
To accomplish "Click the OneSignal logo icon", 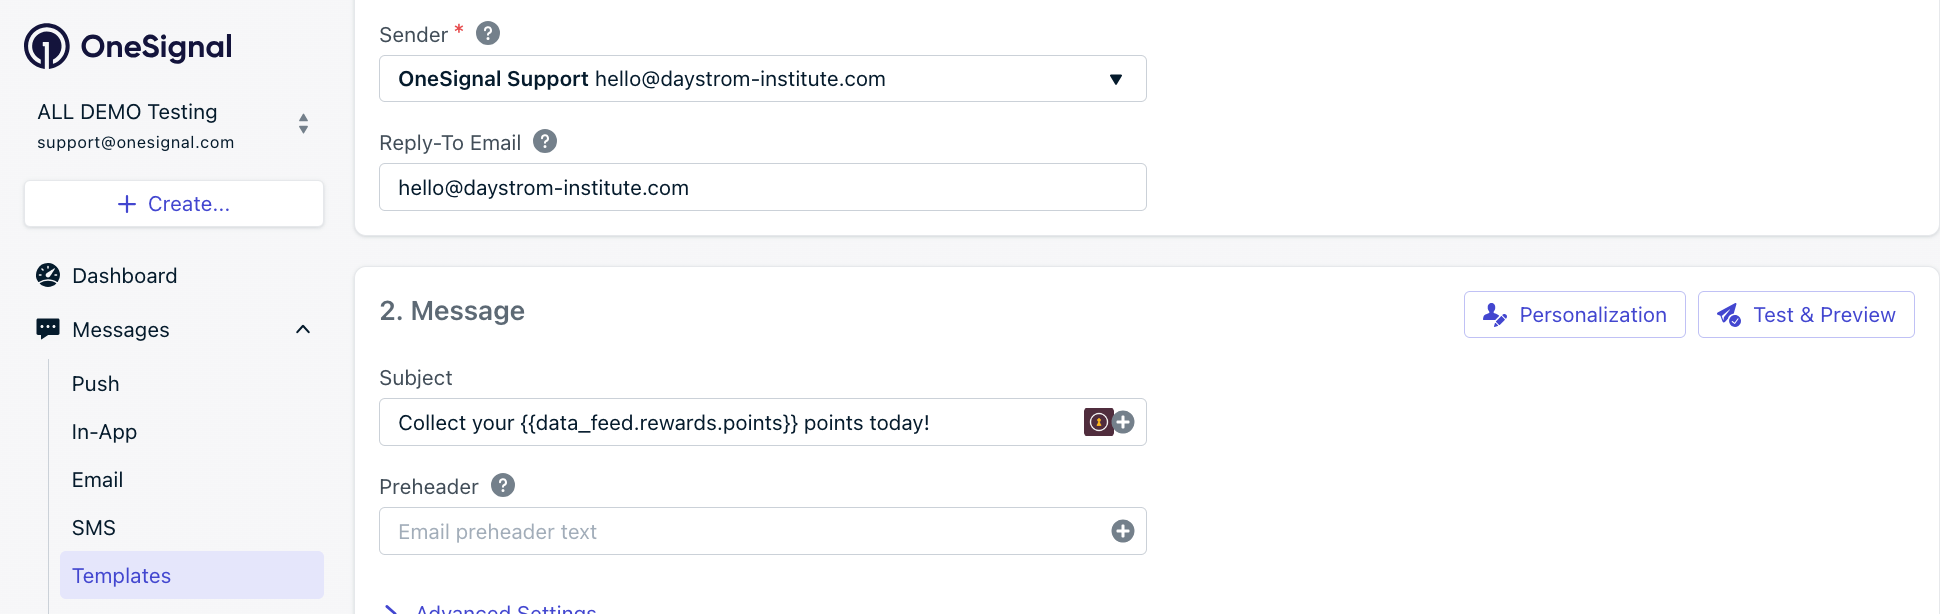I will (x=47, y=46).
